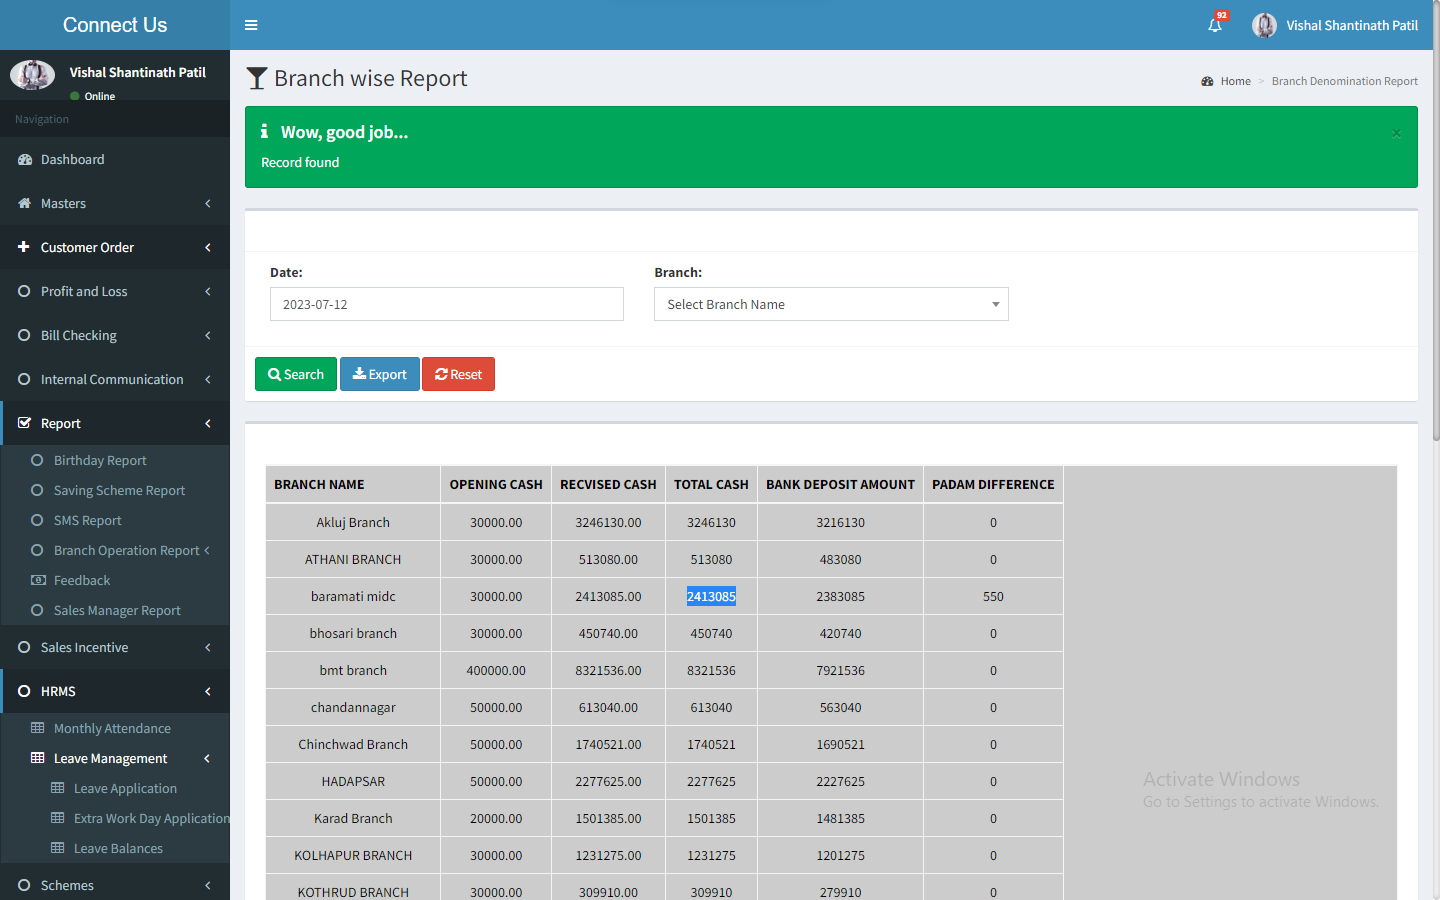This screenshot has height=900, width=1440.
Task: Click the highlighted 2413085 total cash cell
Action: [x=711, y=596]
